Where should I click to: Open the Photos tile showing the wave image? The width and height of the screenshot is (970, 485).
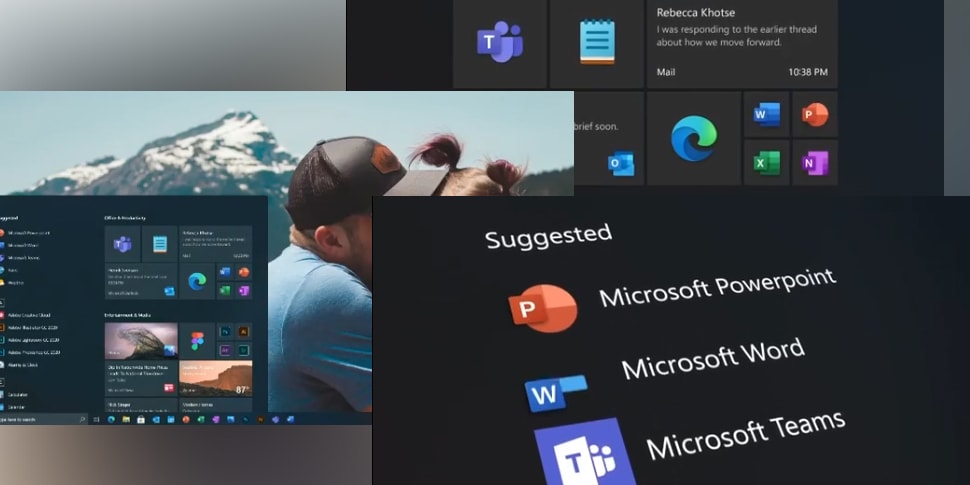click(141, 340)
